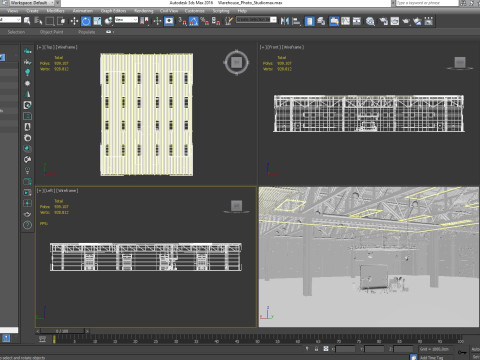Open the Create menu
This screenshot has width=480, height=360.
pyautogui.click(x=32, y=11)
